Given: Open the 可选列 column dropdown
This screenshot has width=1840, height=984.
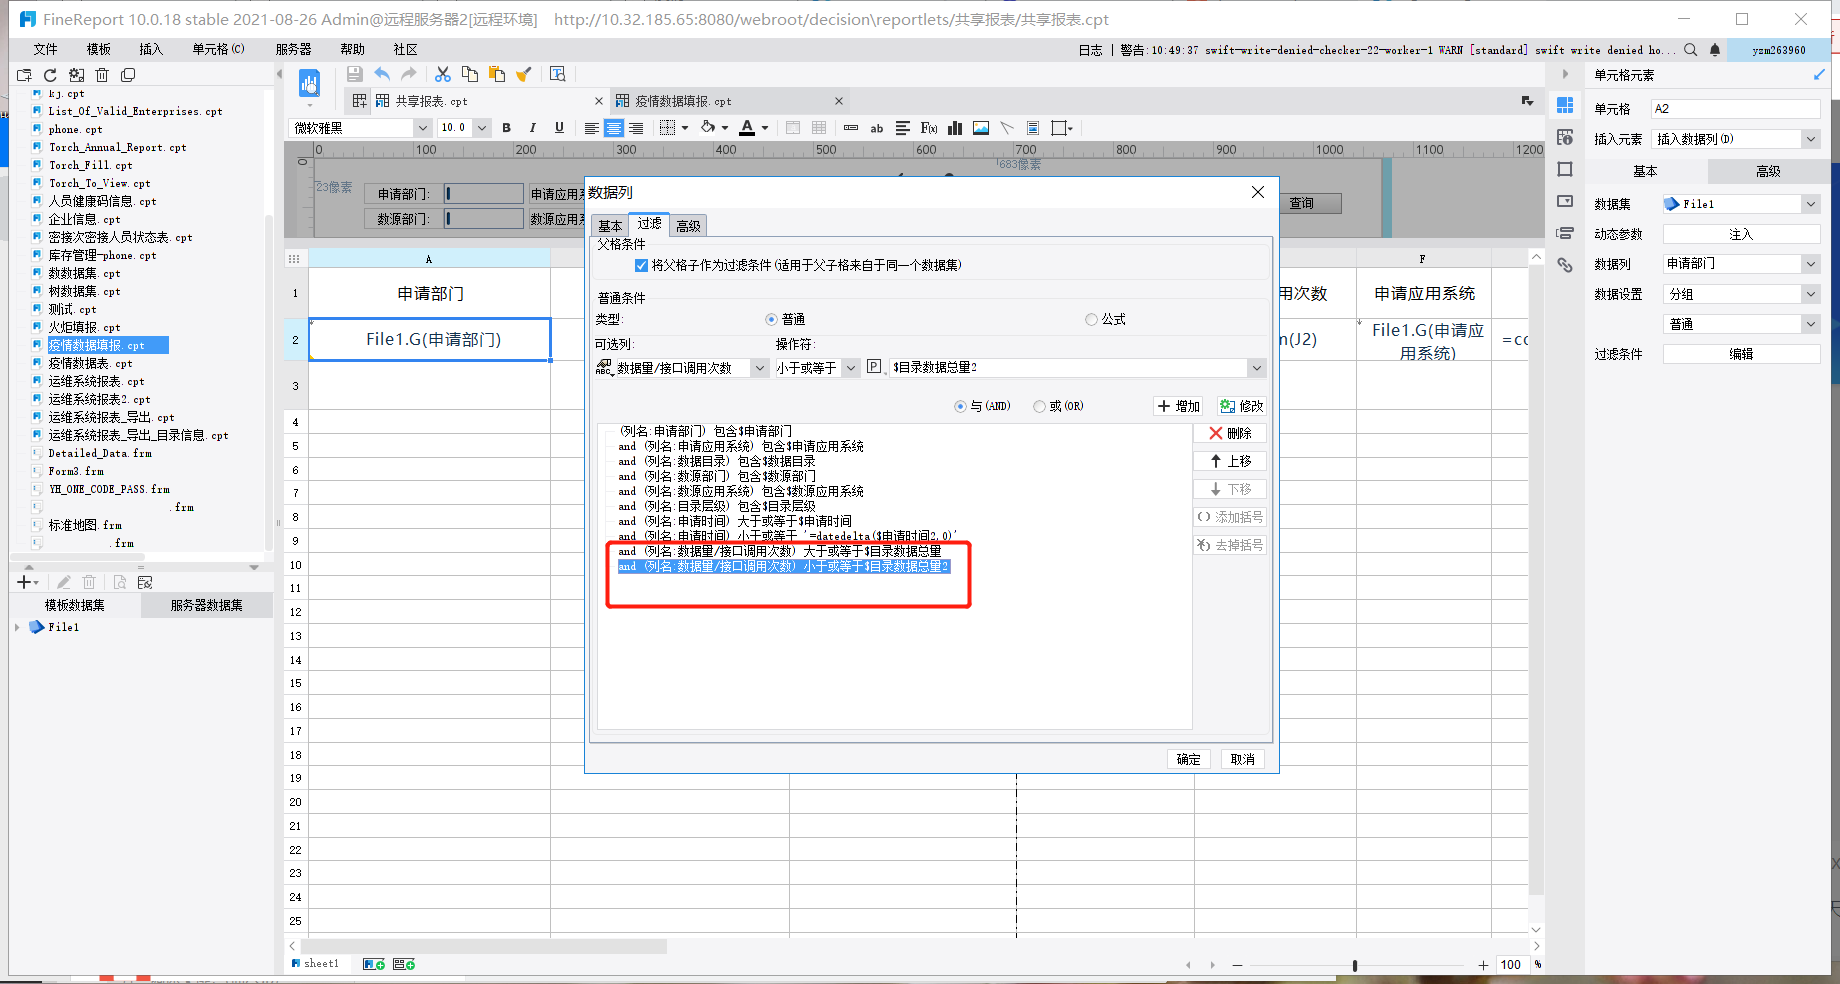Looking at the screenshot, I should tap(759, 368).
